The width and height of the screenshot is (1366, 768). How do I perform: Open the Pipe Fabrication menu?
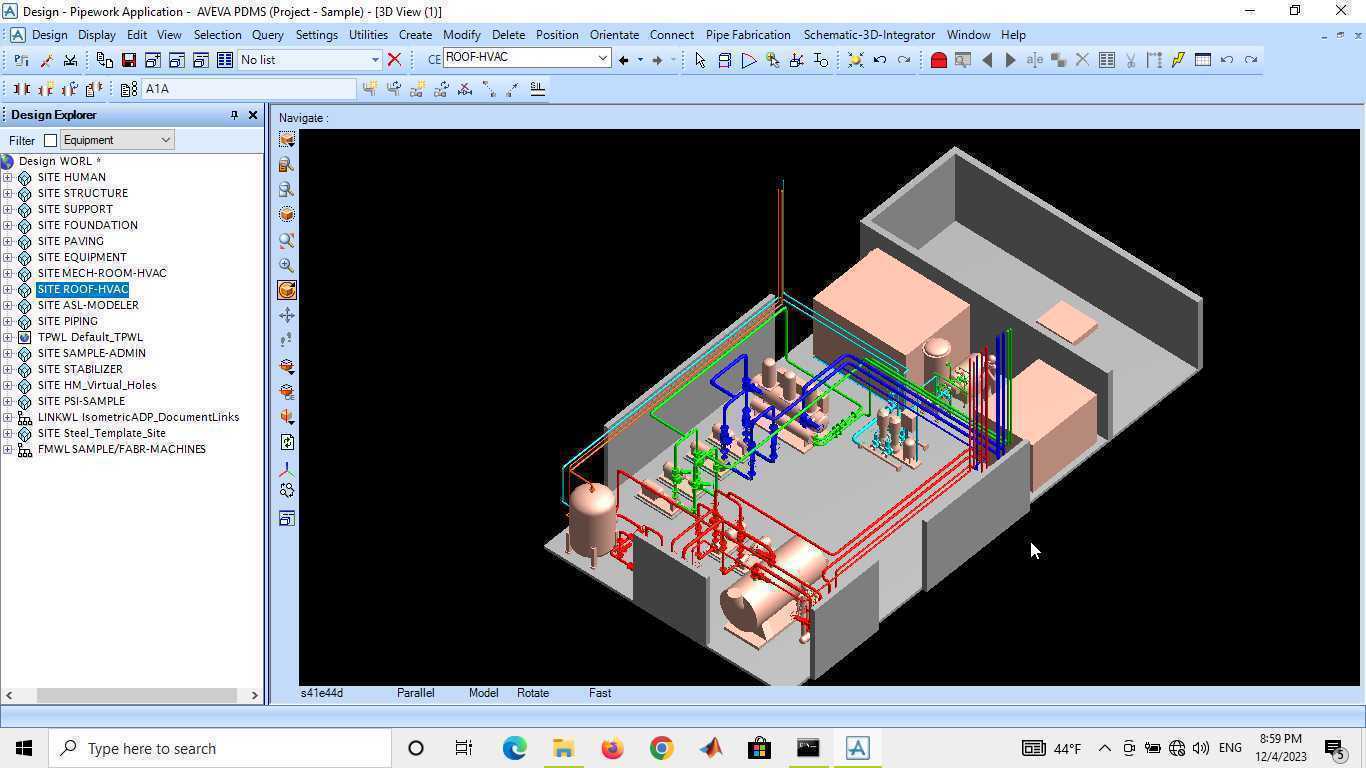click(748, 35)
